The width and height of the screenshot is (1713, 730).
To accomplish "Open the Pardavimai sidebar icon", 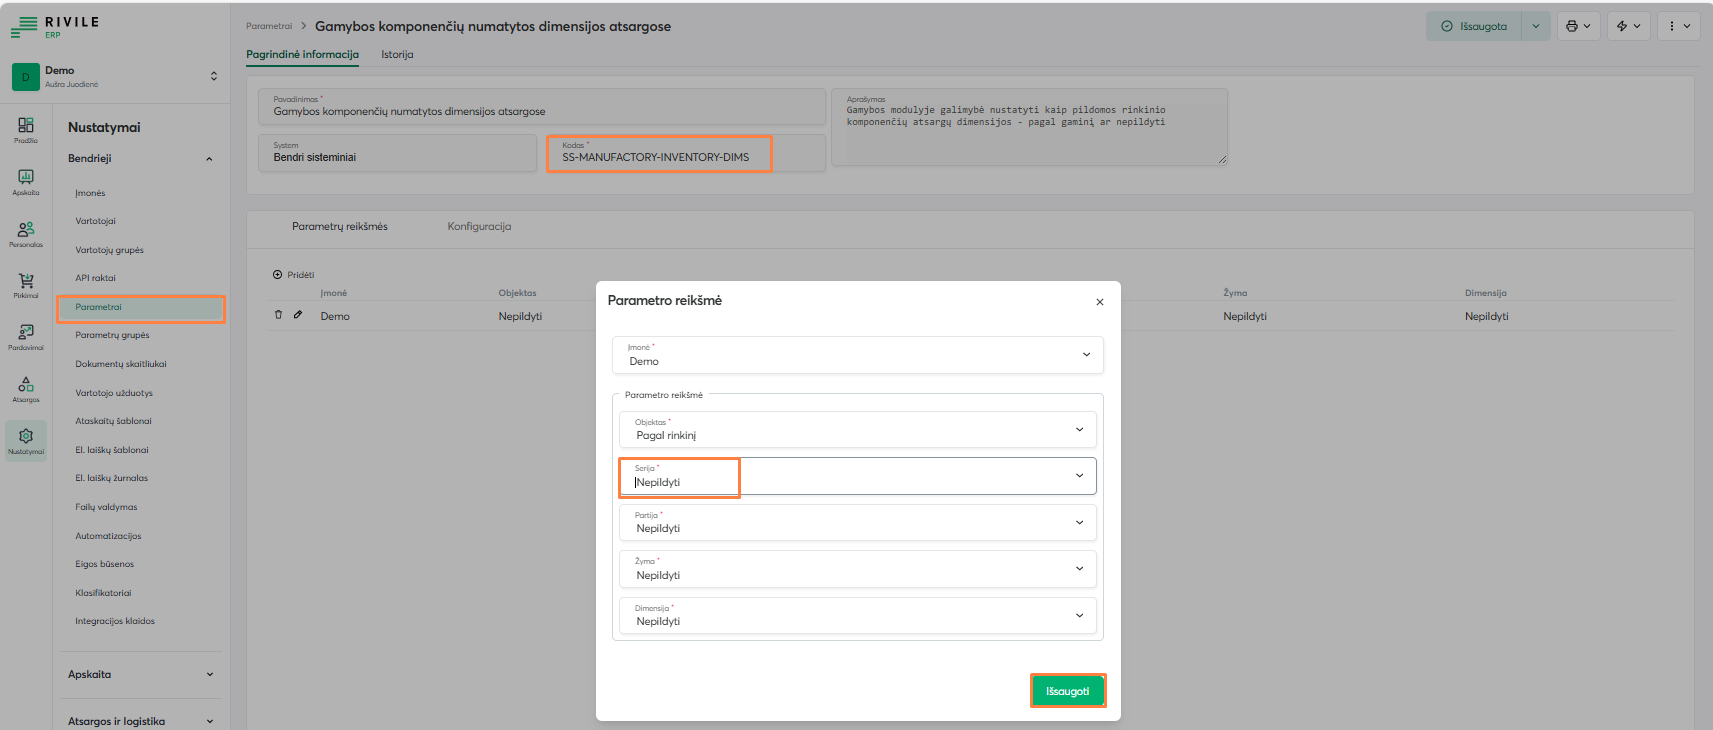I will point(26,335).
